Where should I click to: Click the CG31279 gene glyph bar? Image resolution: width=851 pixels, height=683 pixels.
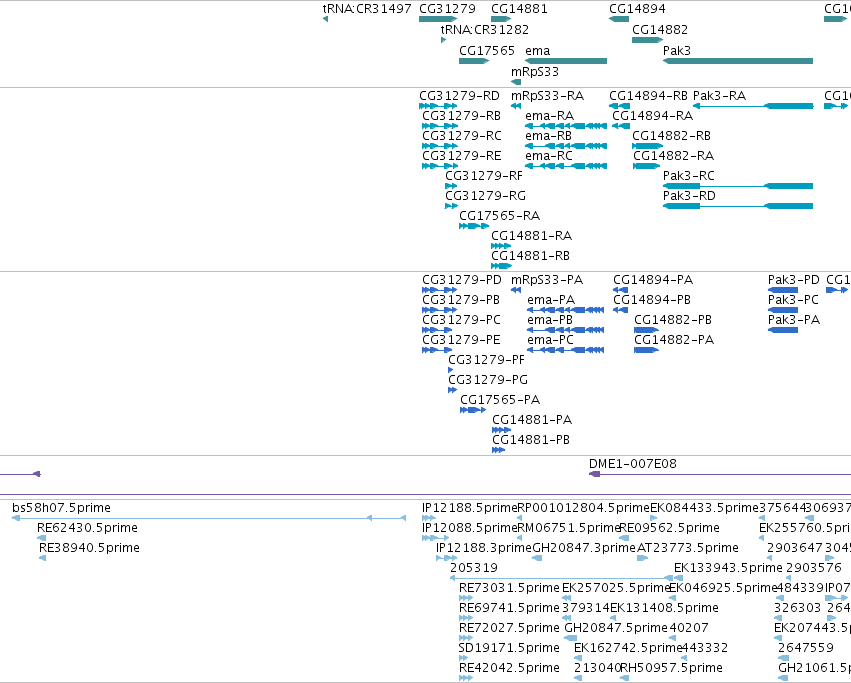click(437, 19)
